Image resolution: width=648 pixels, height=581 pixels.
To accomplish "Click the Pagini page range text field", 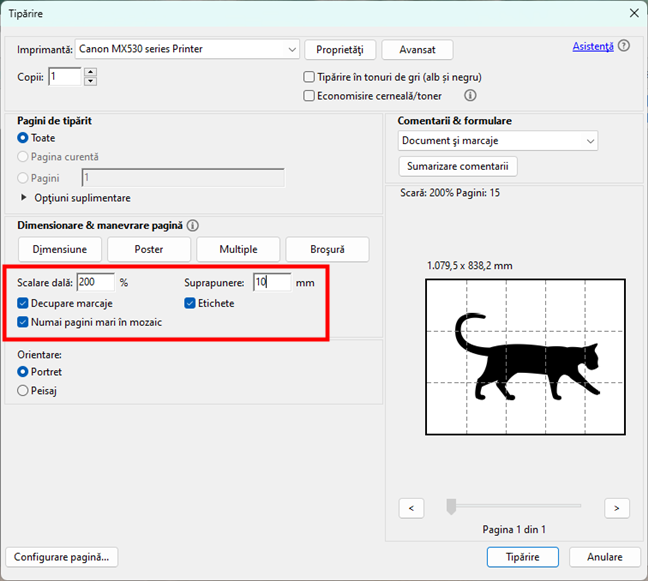I will tap(183, 178).
